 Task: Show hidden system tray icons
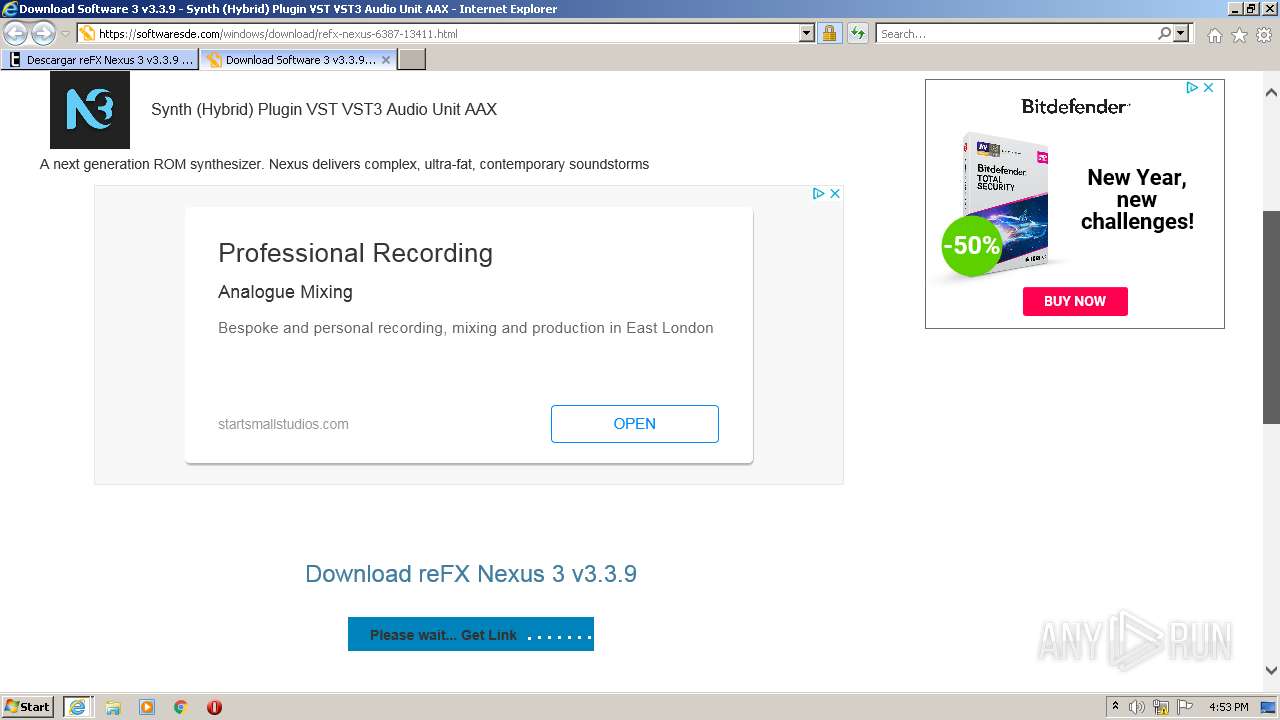(x=1115, y=707)
